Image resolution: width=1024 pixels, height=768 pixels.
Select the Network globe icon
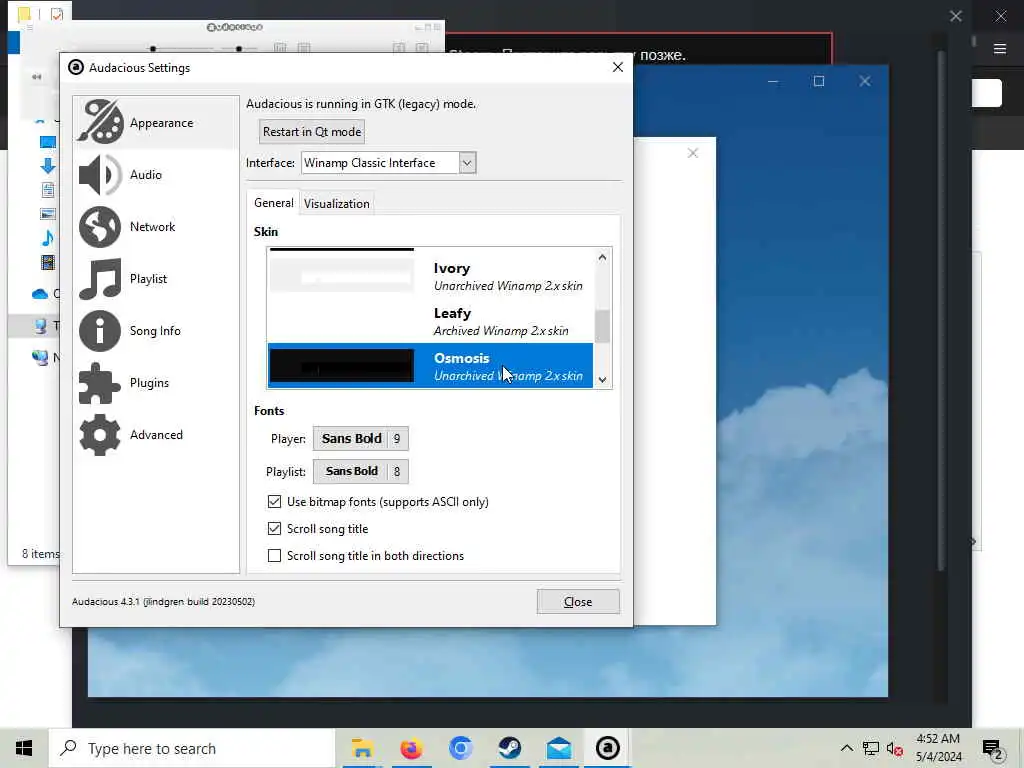[100, 227]
